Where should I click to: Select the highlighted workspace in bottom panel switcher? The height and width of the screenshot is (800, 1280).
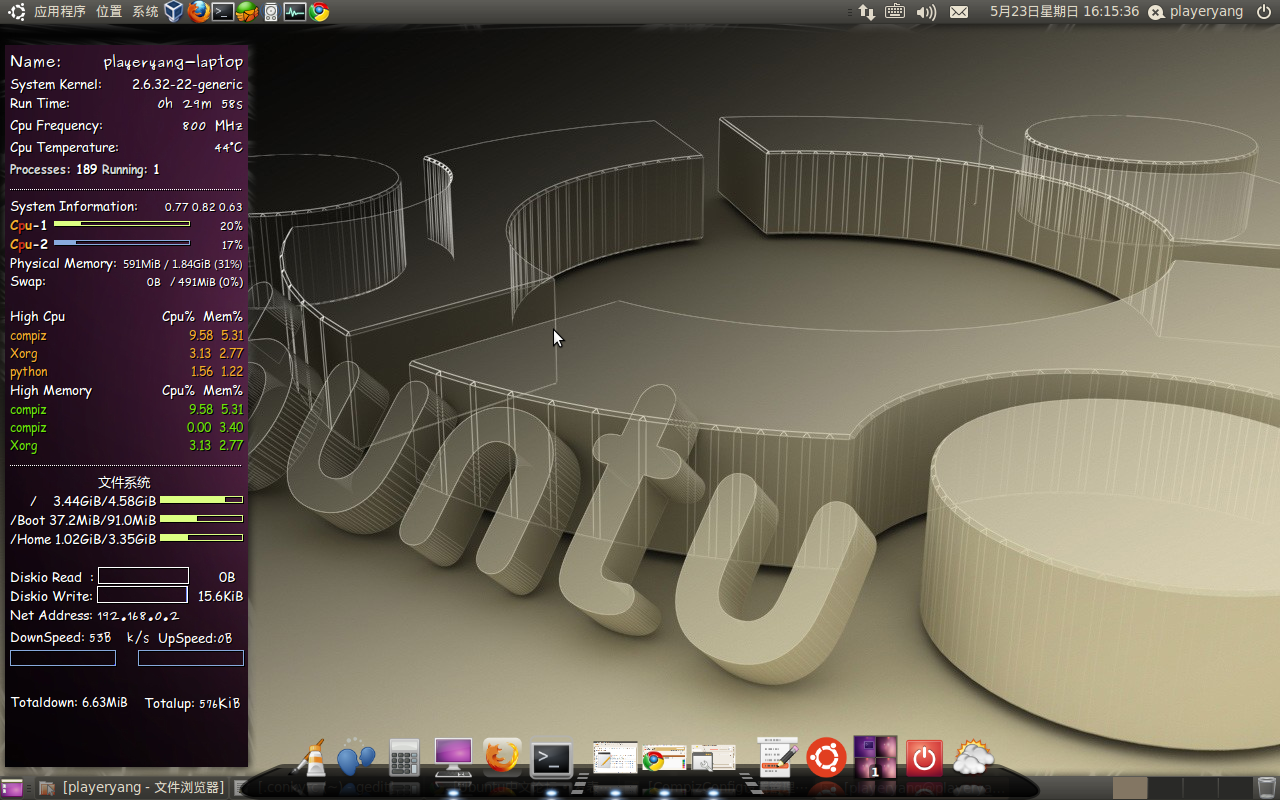1130,788
